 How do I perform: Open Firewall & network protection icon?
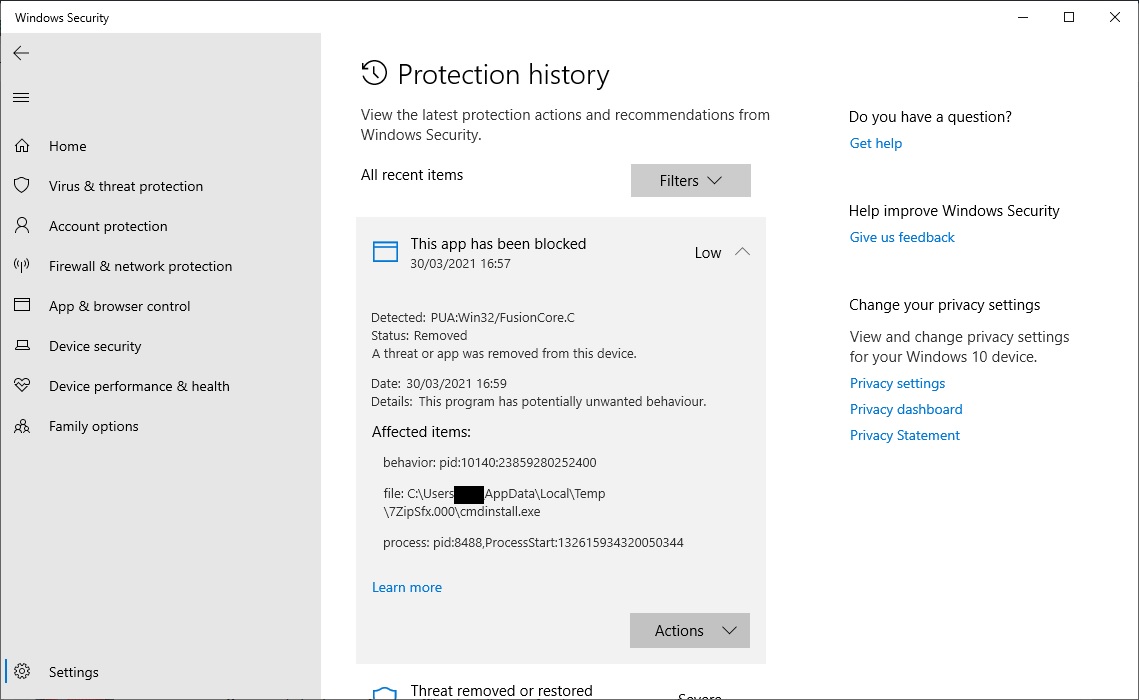click(22, 266)
